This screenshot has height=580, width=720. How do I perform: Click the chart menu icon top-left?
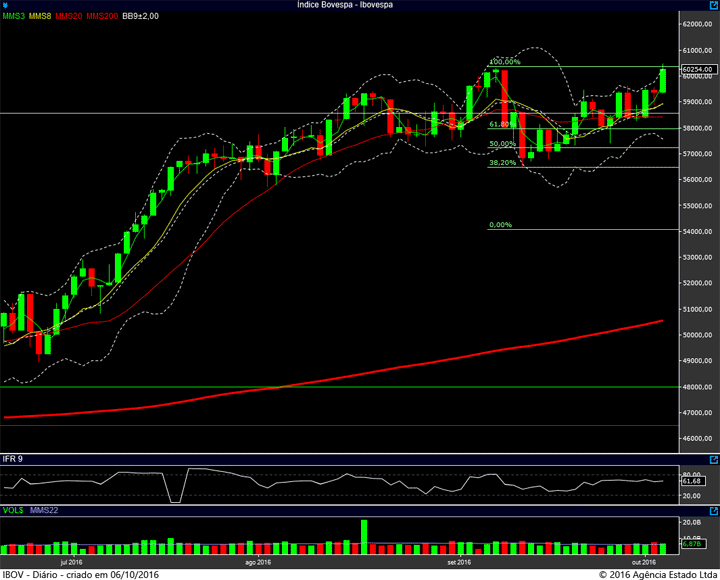5,5
